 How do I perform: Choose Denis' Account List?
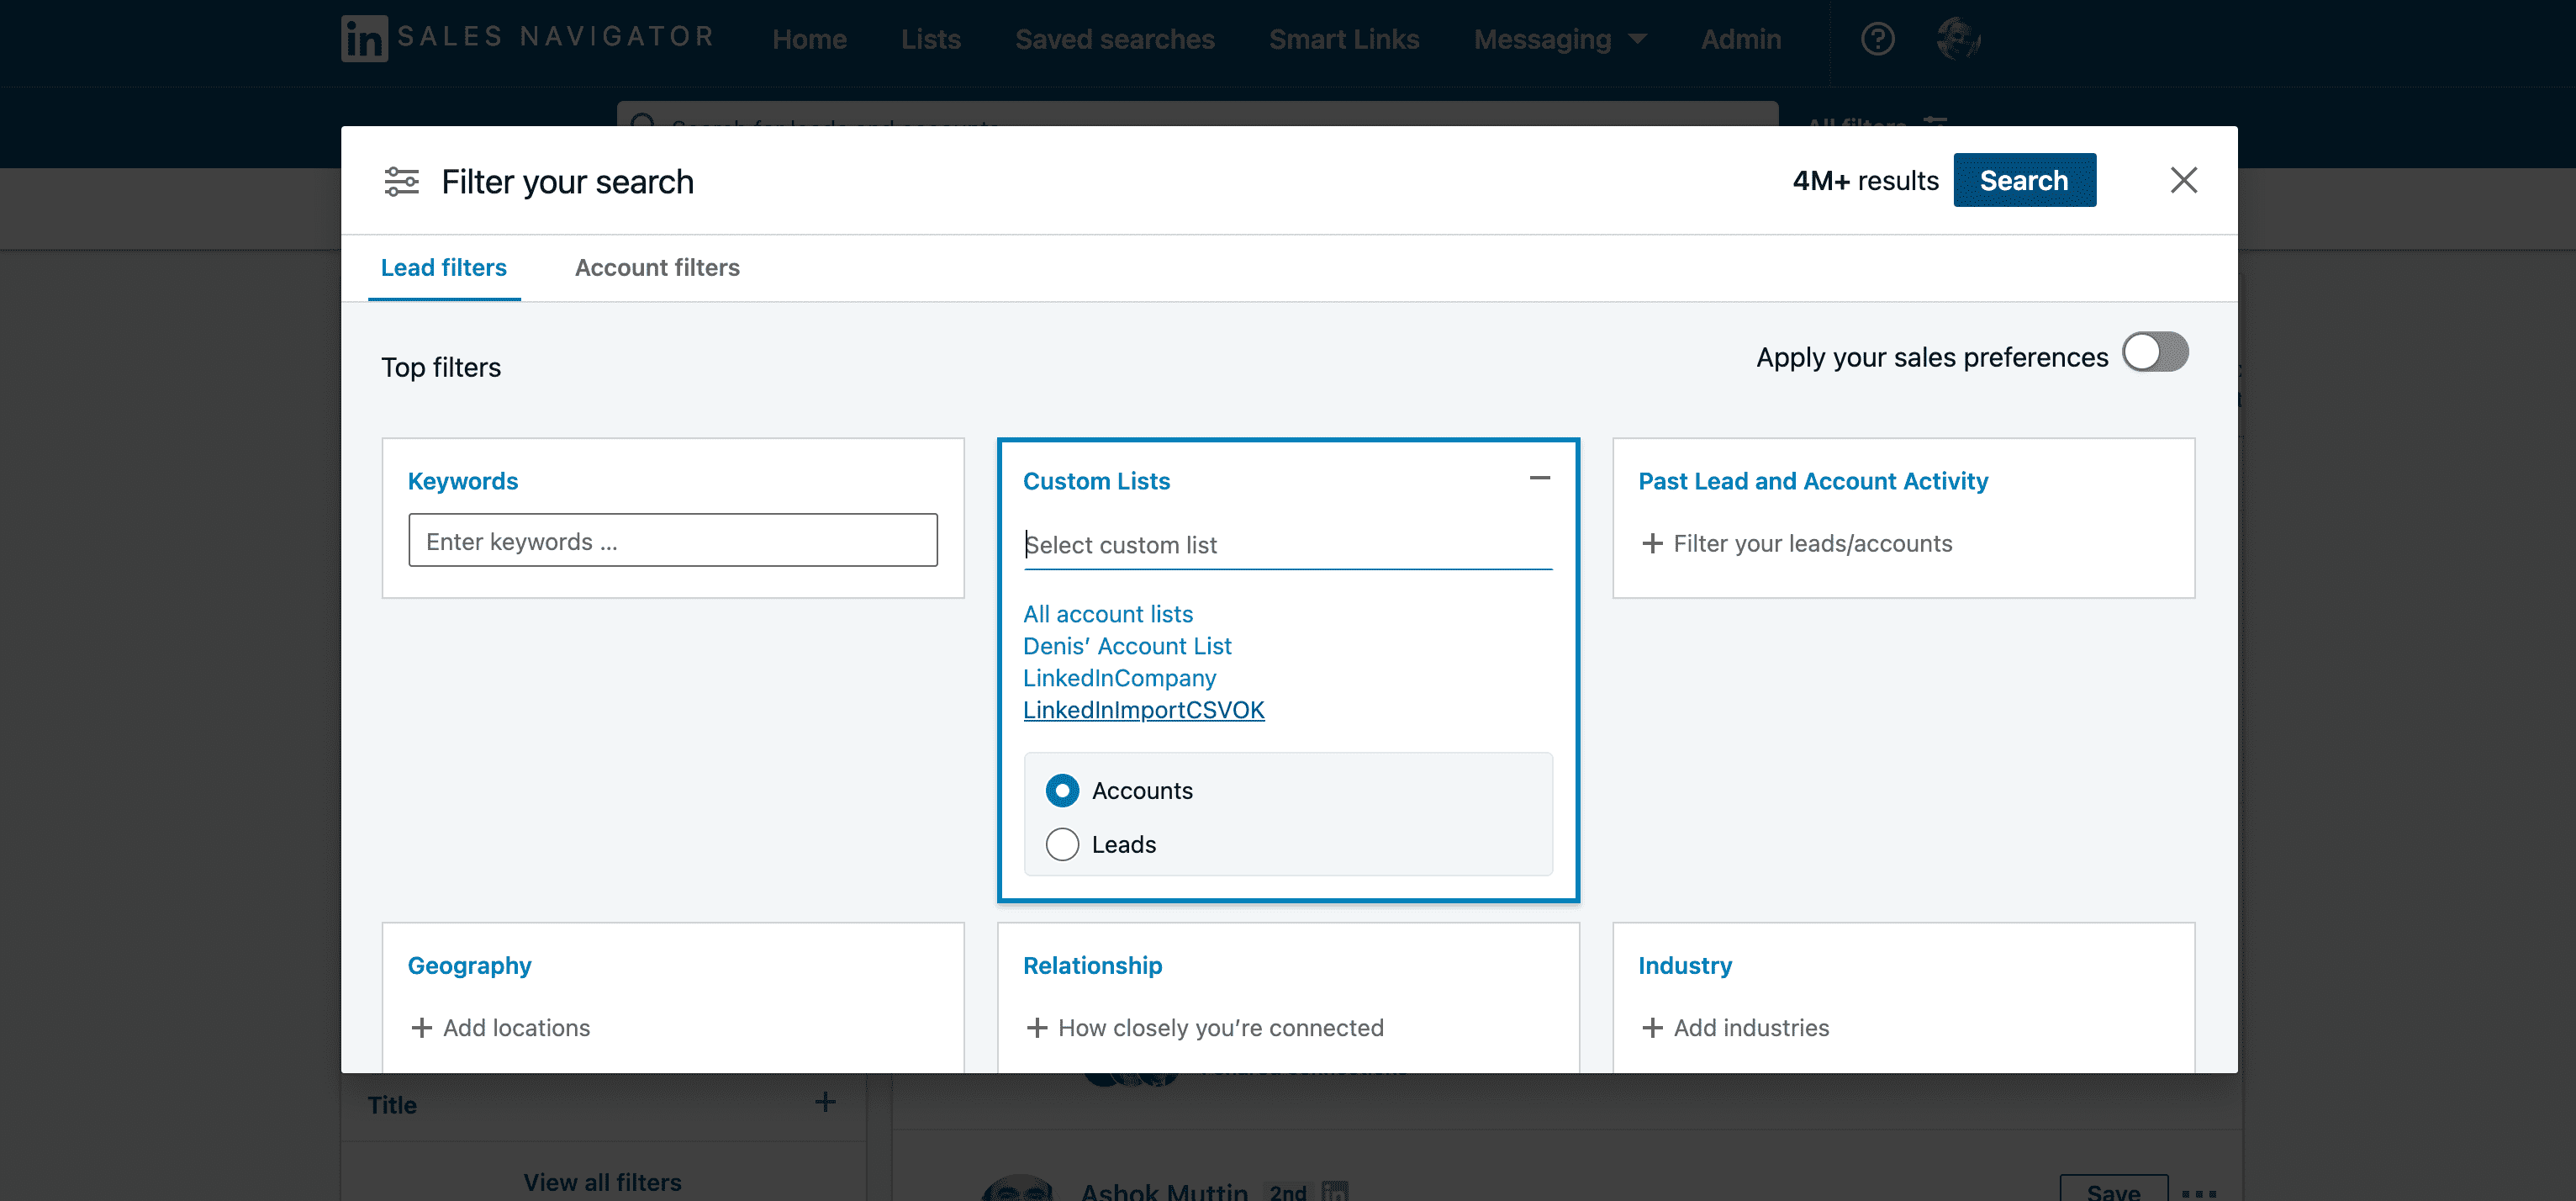(x=1126, y=645)
